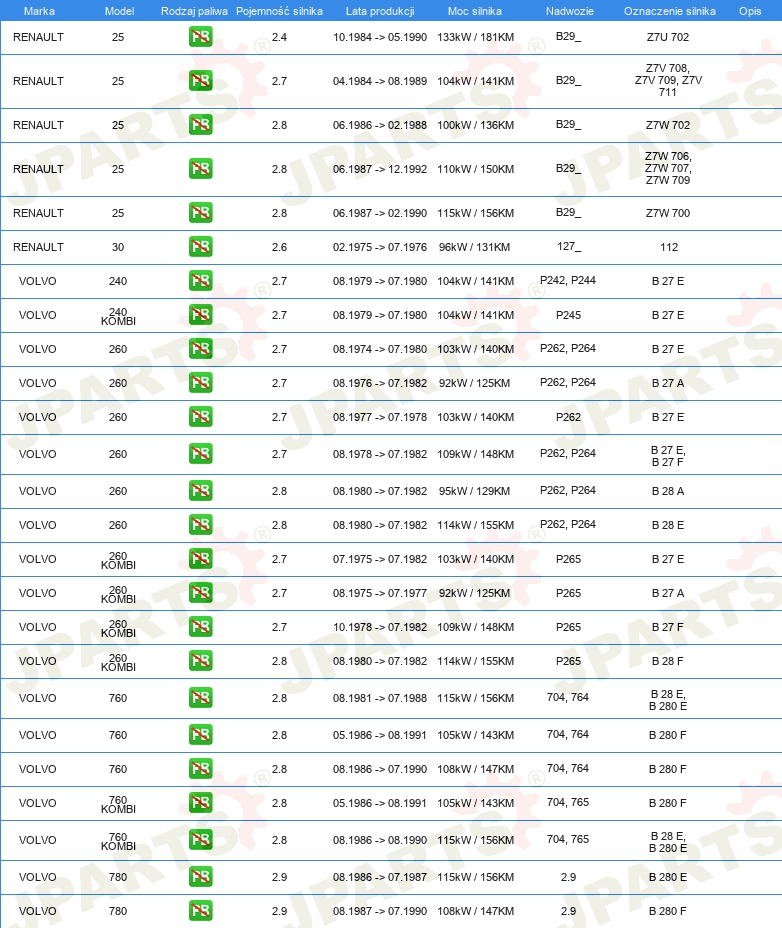Select power value 96kW / 131KM

tap(474, 247)
